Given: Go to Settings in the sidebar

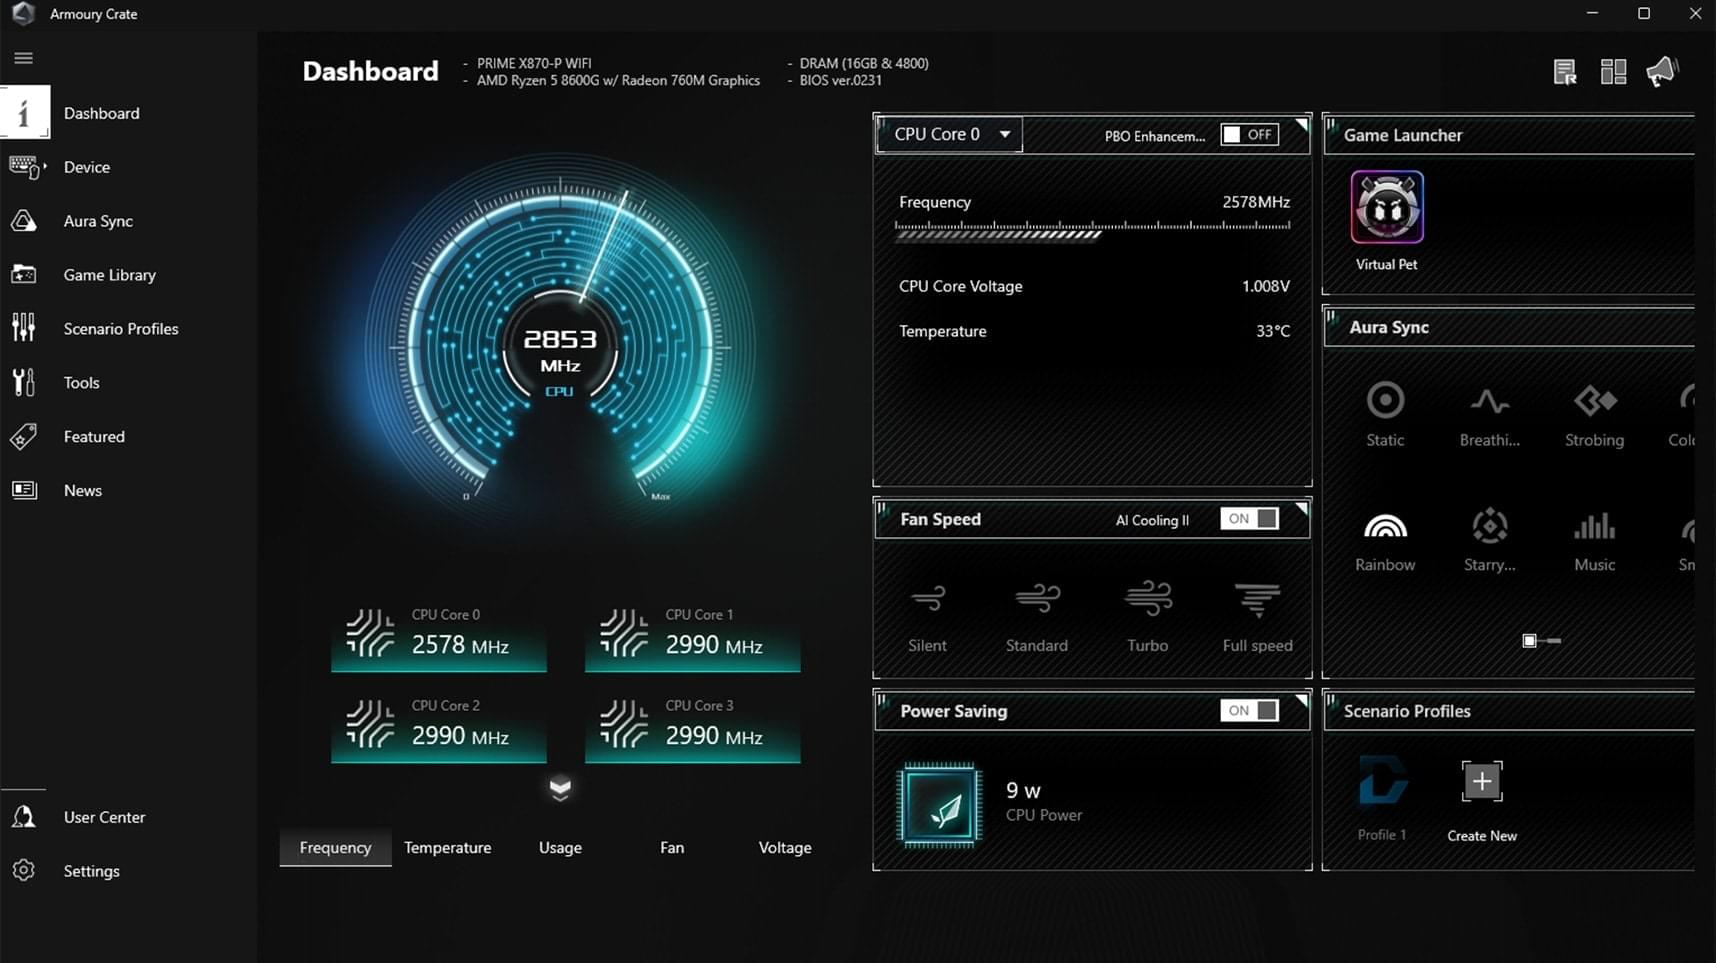Looking at the screenshot, I should tap(91, 871).
